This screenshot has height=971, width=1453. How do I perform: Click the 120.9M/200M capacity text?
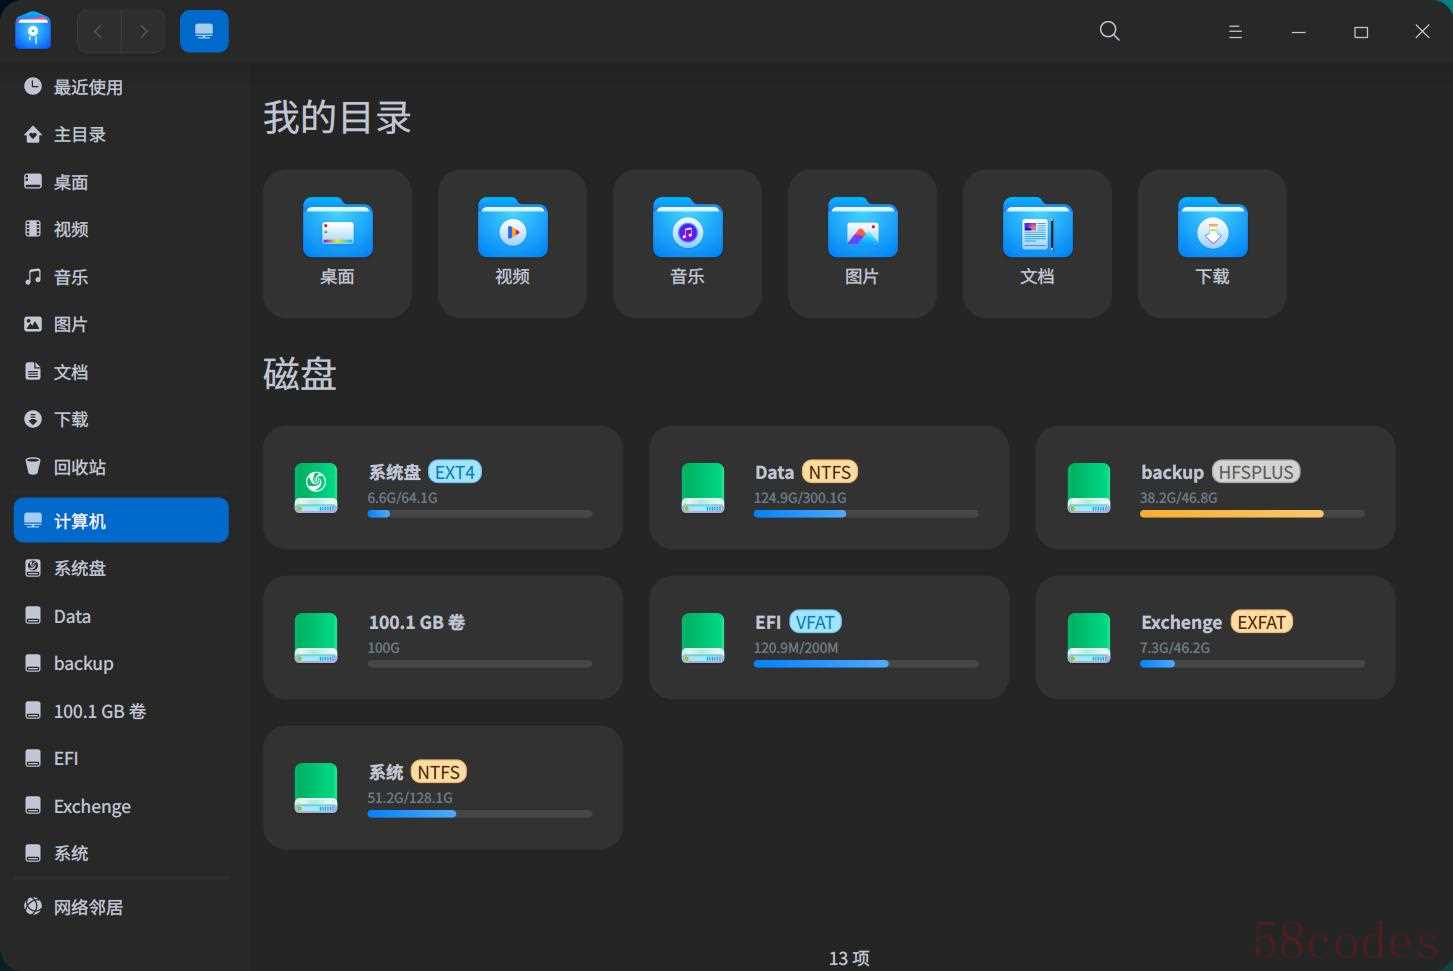[796, 647]
